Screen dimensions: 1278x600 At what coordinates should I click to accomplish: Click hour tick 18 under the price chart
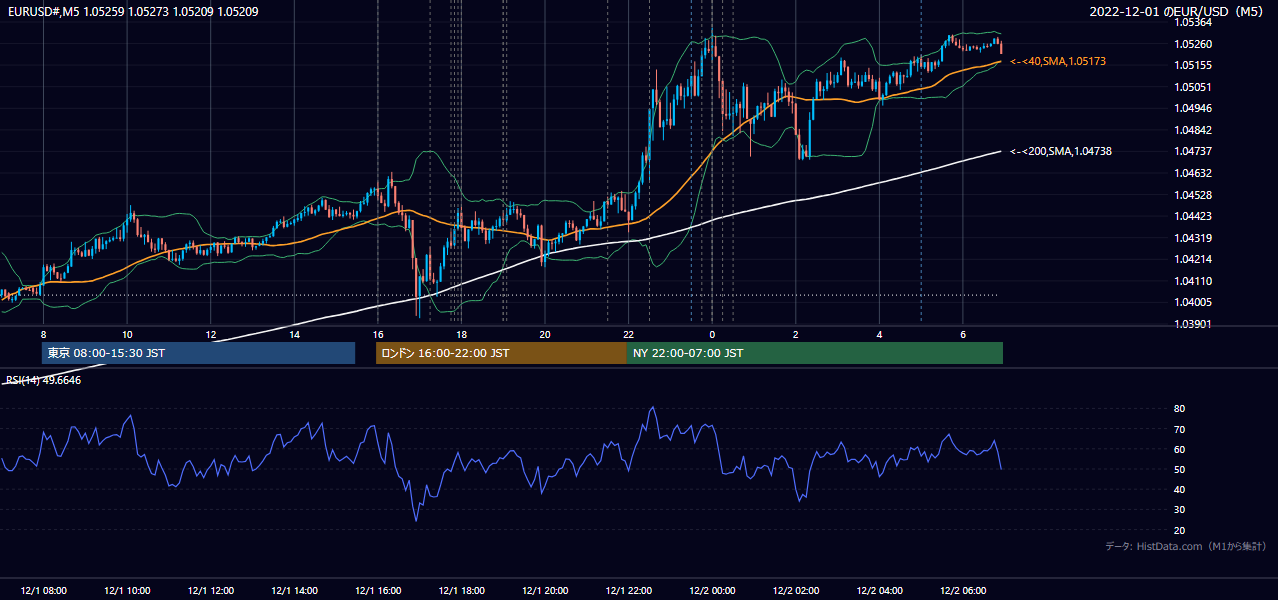pos(461,334)
